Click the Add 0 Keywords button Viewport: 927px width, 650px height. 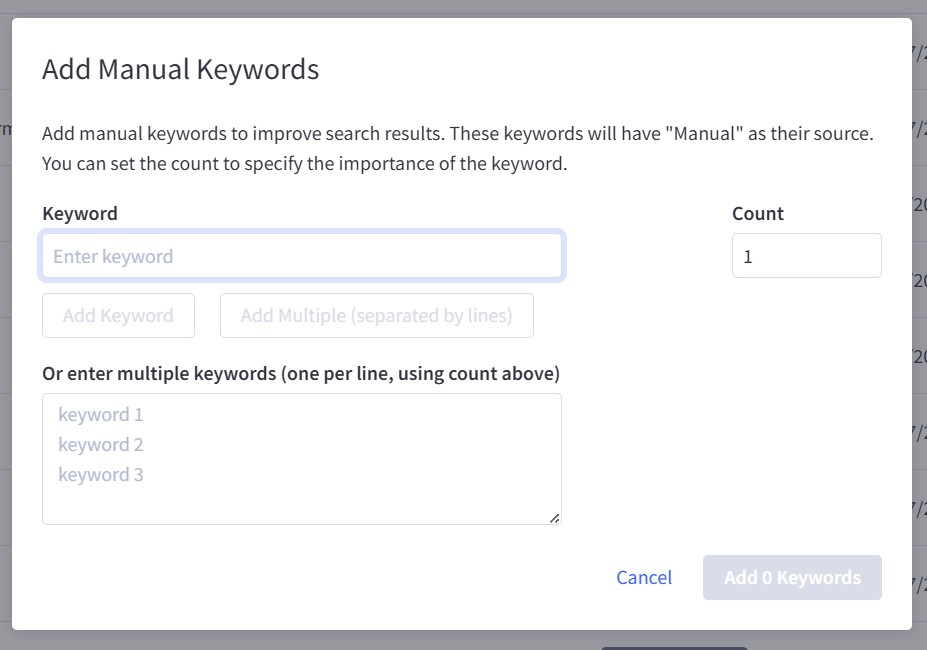[792, 577]
